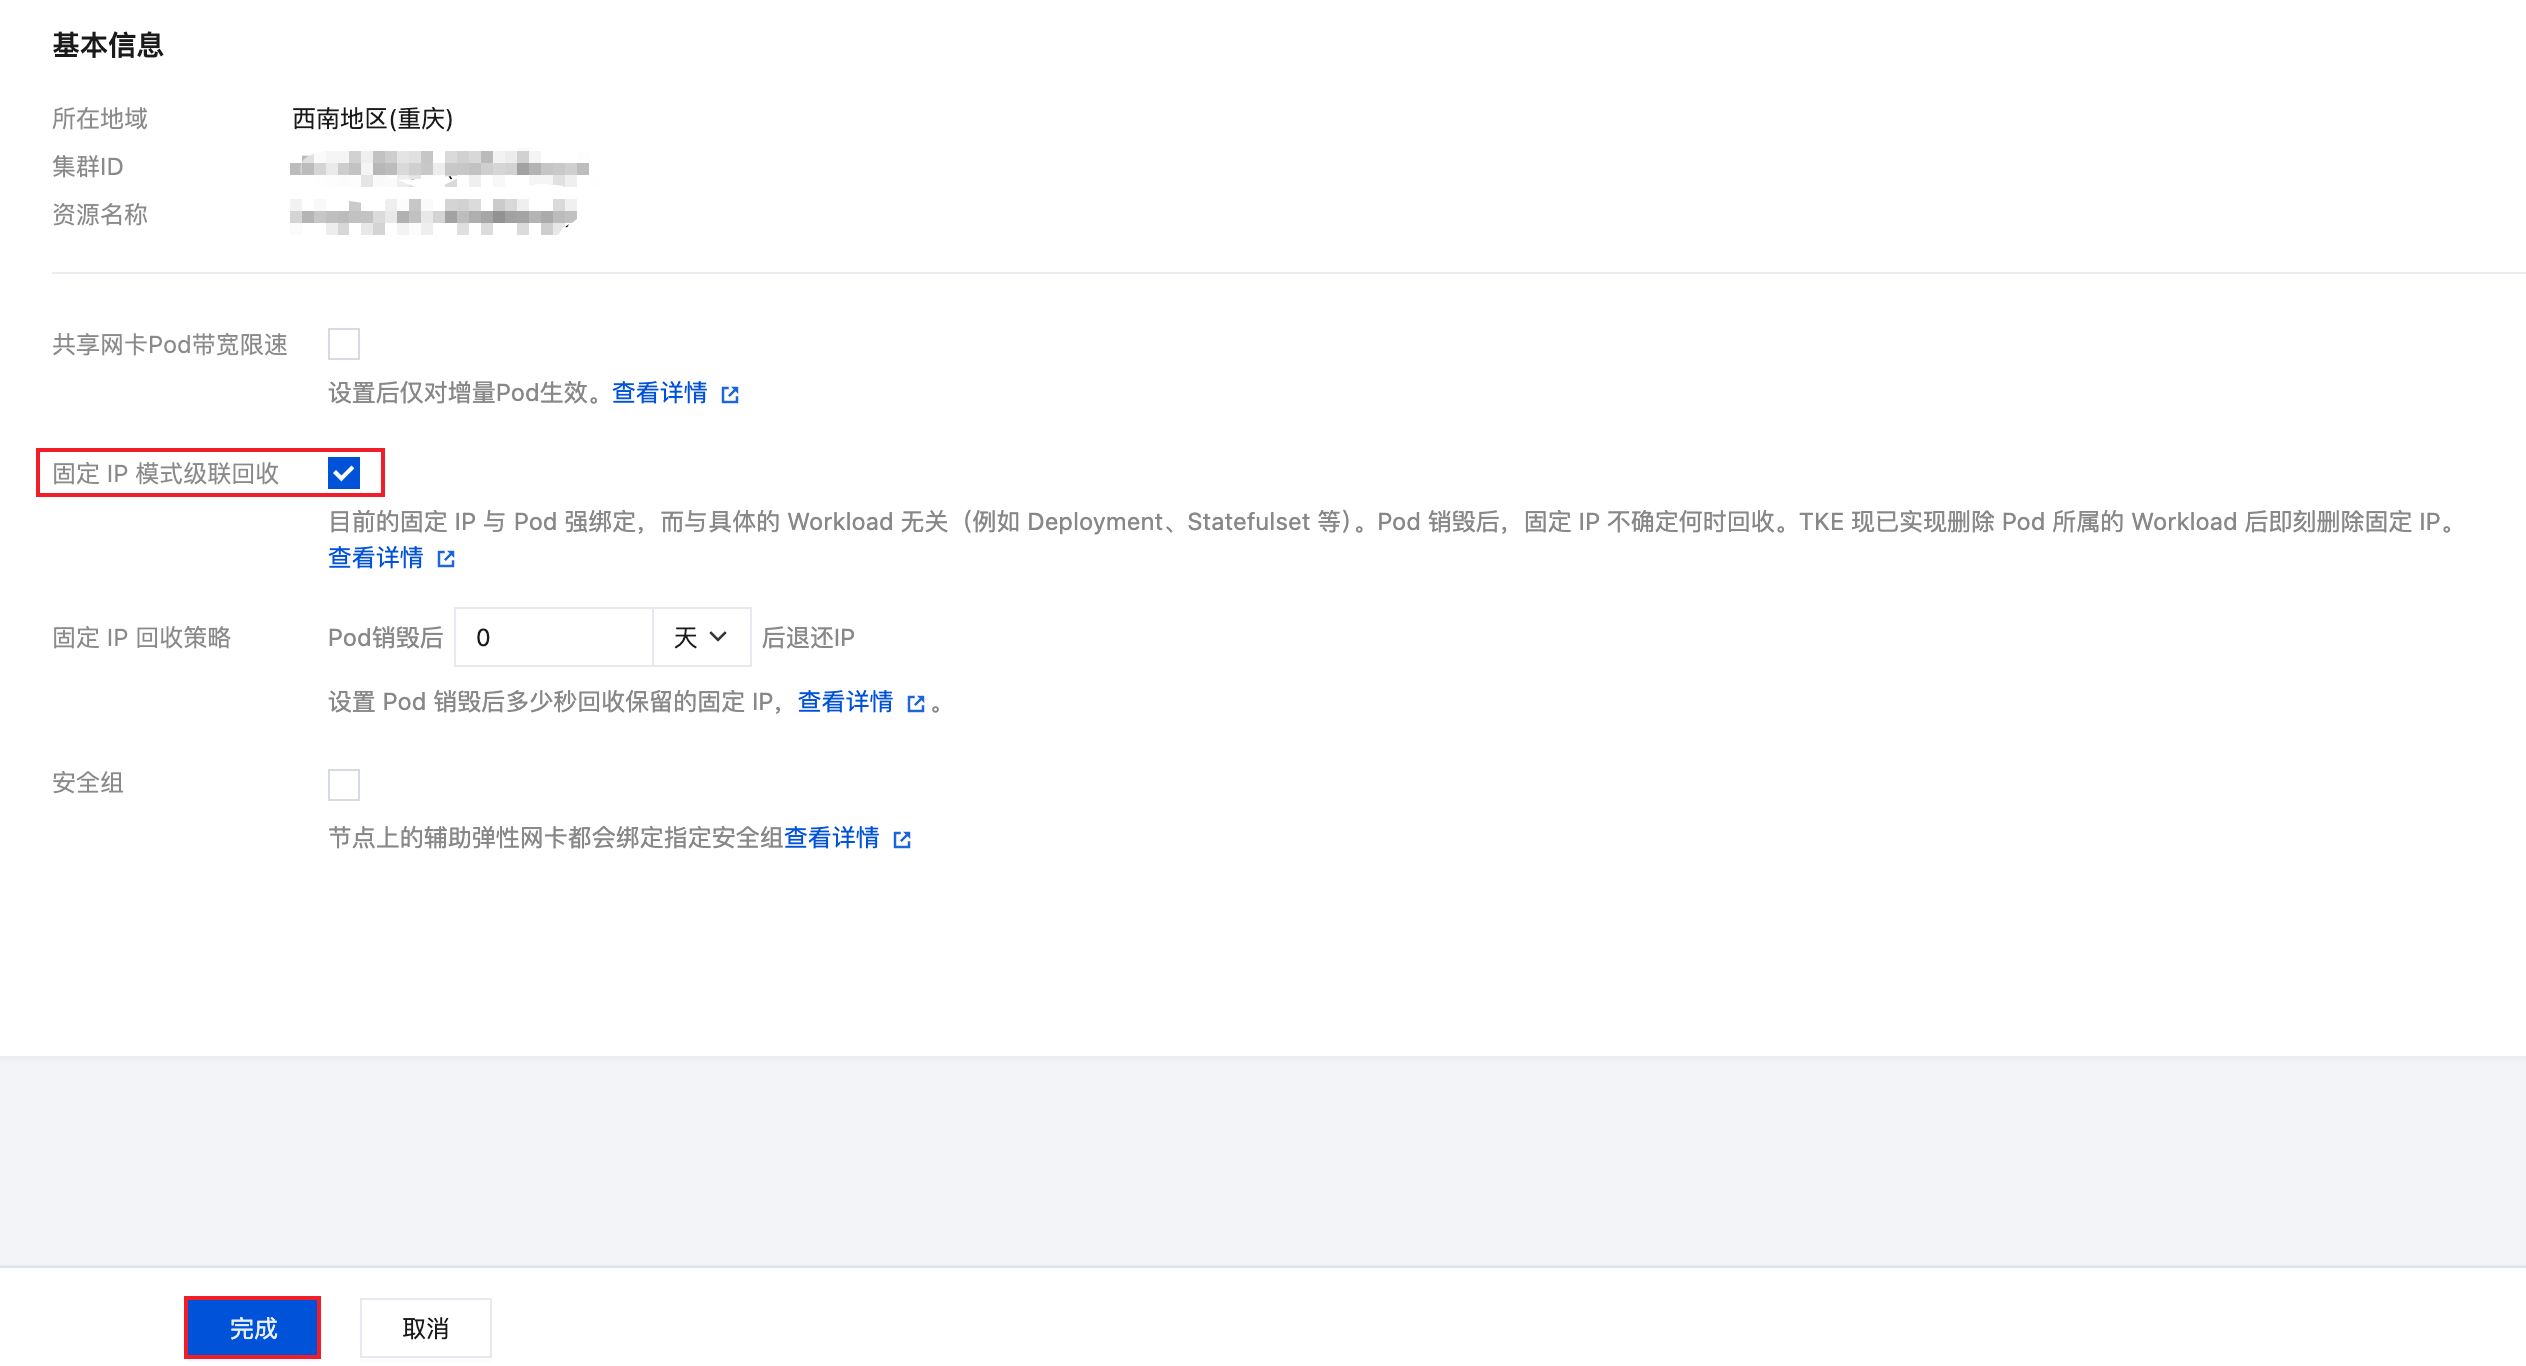
Task: Enable 共享网卡Pod带宽限速 checkbox
Action: click(x=343, y=344)
